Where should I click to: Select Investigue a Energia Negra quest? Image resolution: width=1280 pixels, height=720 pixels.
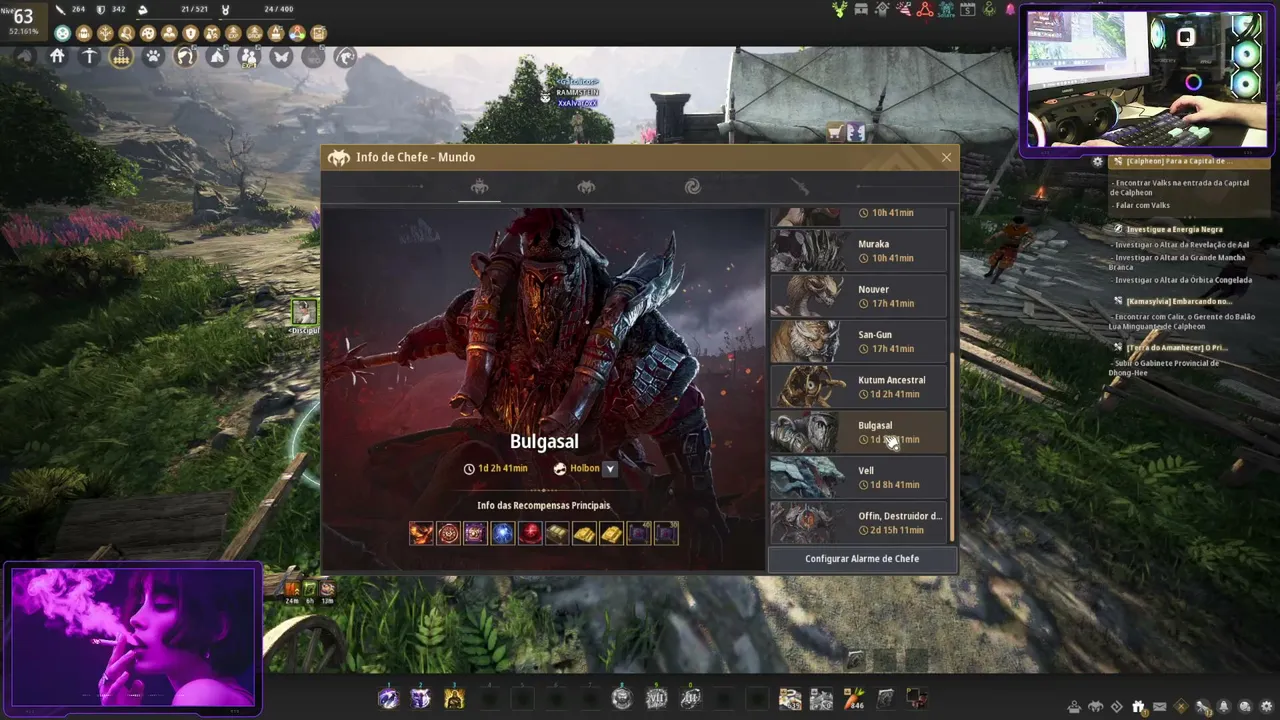pyautogui.click(x=1174, y=229)
